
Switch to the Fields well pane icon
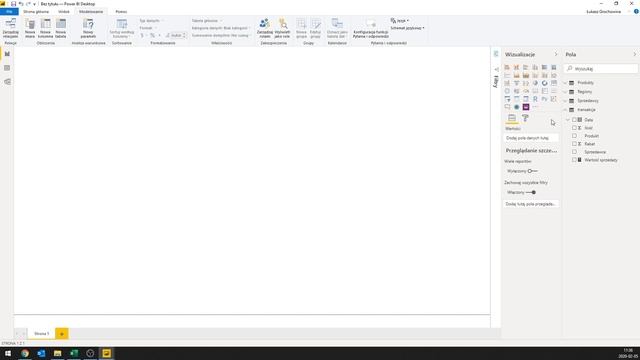(512, 118)
